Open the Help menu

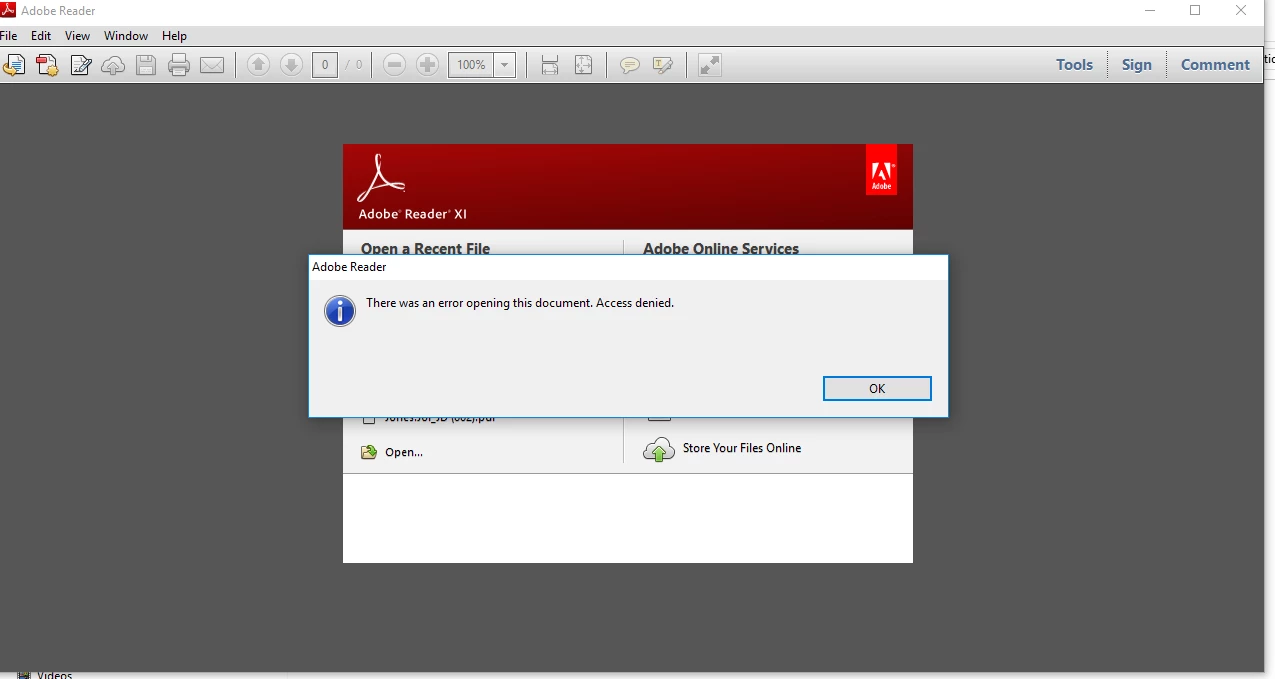[175, 36]
